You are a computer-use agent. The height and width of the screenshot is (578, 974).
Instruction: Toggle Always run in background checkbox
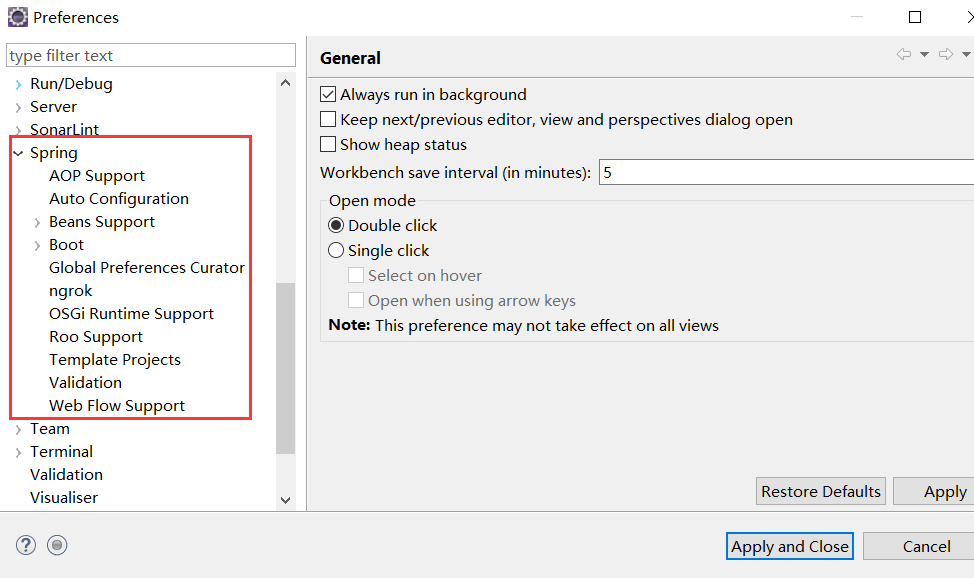click(328, 94)
